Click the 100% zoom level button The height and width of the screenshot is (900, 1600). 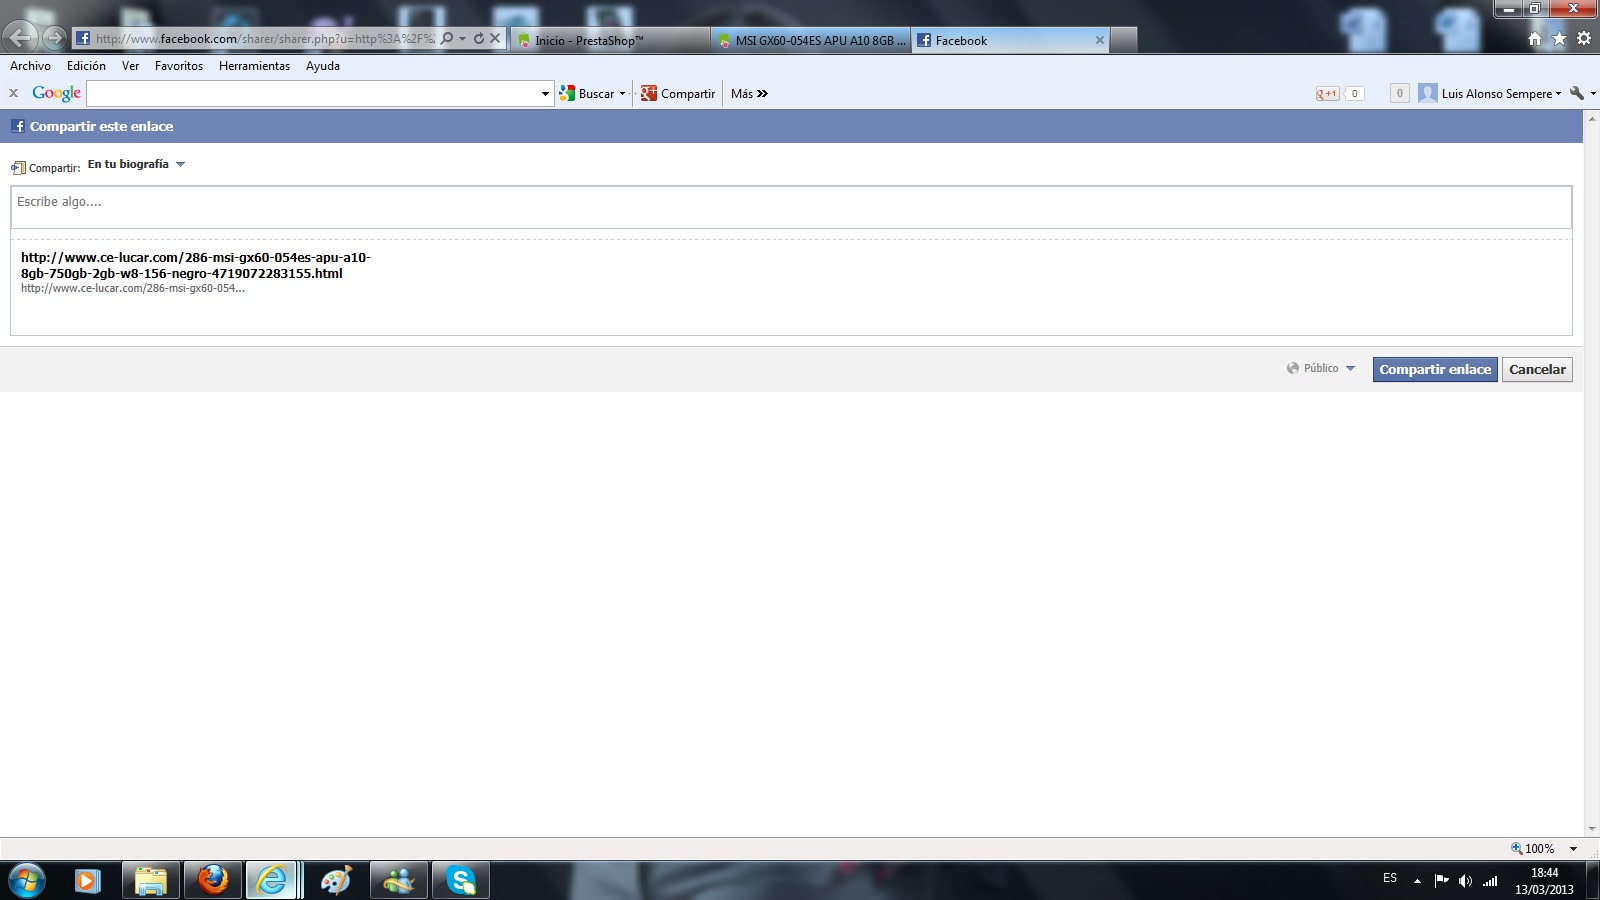pos(1533,849)
